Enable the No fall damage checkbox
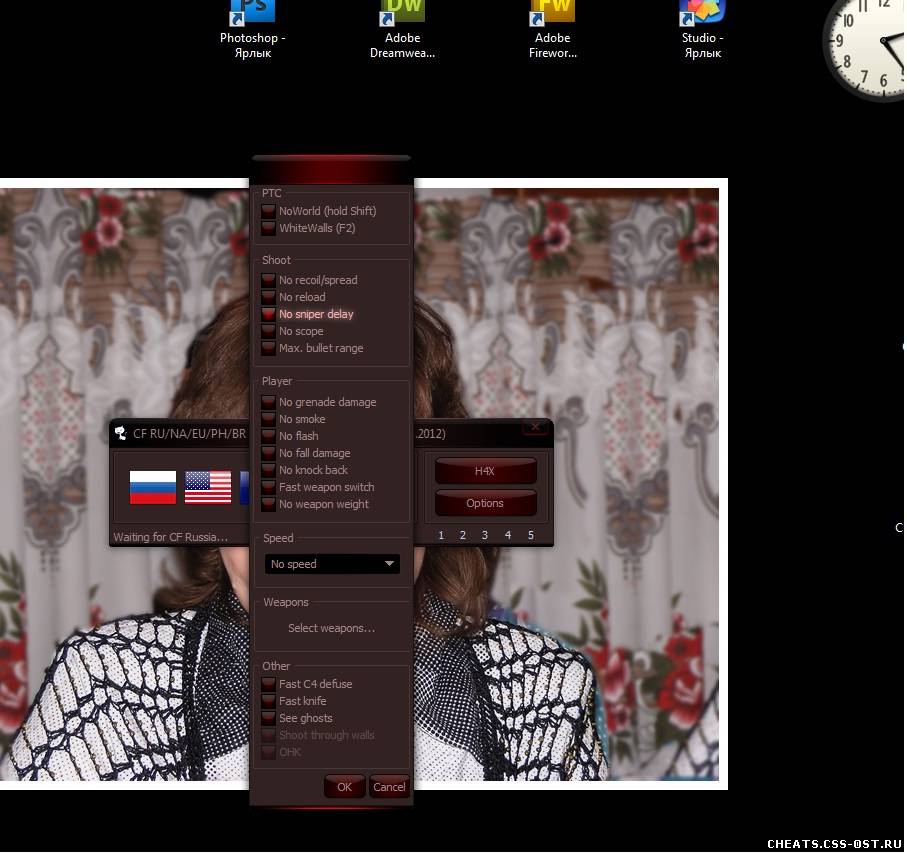This screenshot has height=854, width=907. tap(269, 453)
